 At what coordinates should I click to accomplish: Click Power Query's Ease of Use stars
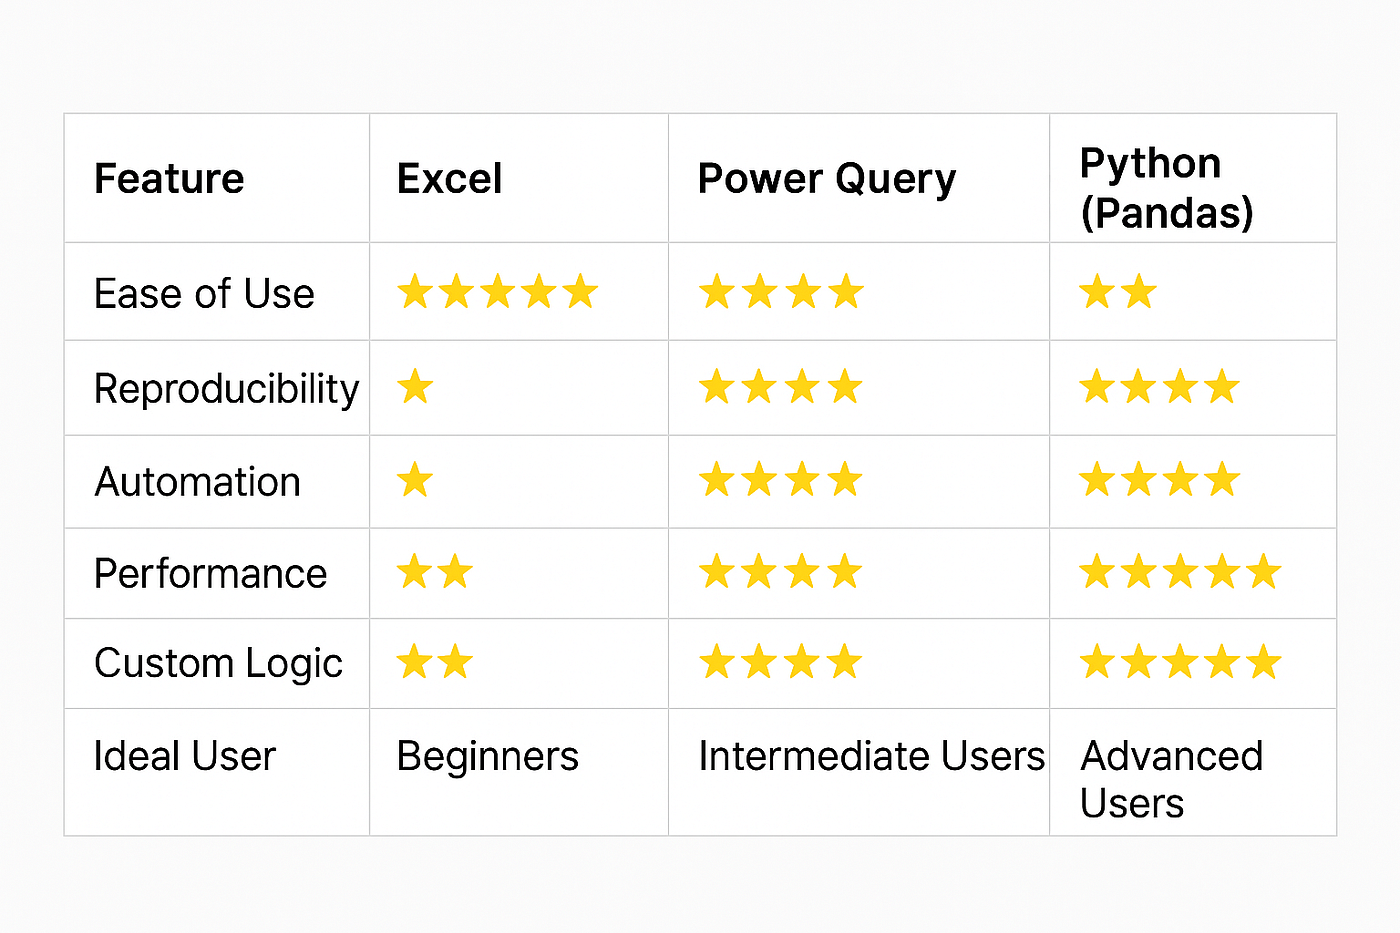point(781,292)
